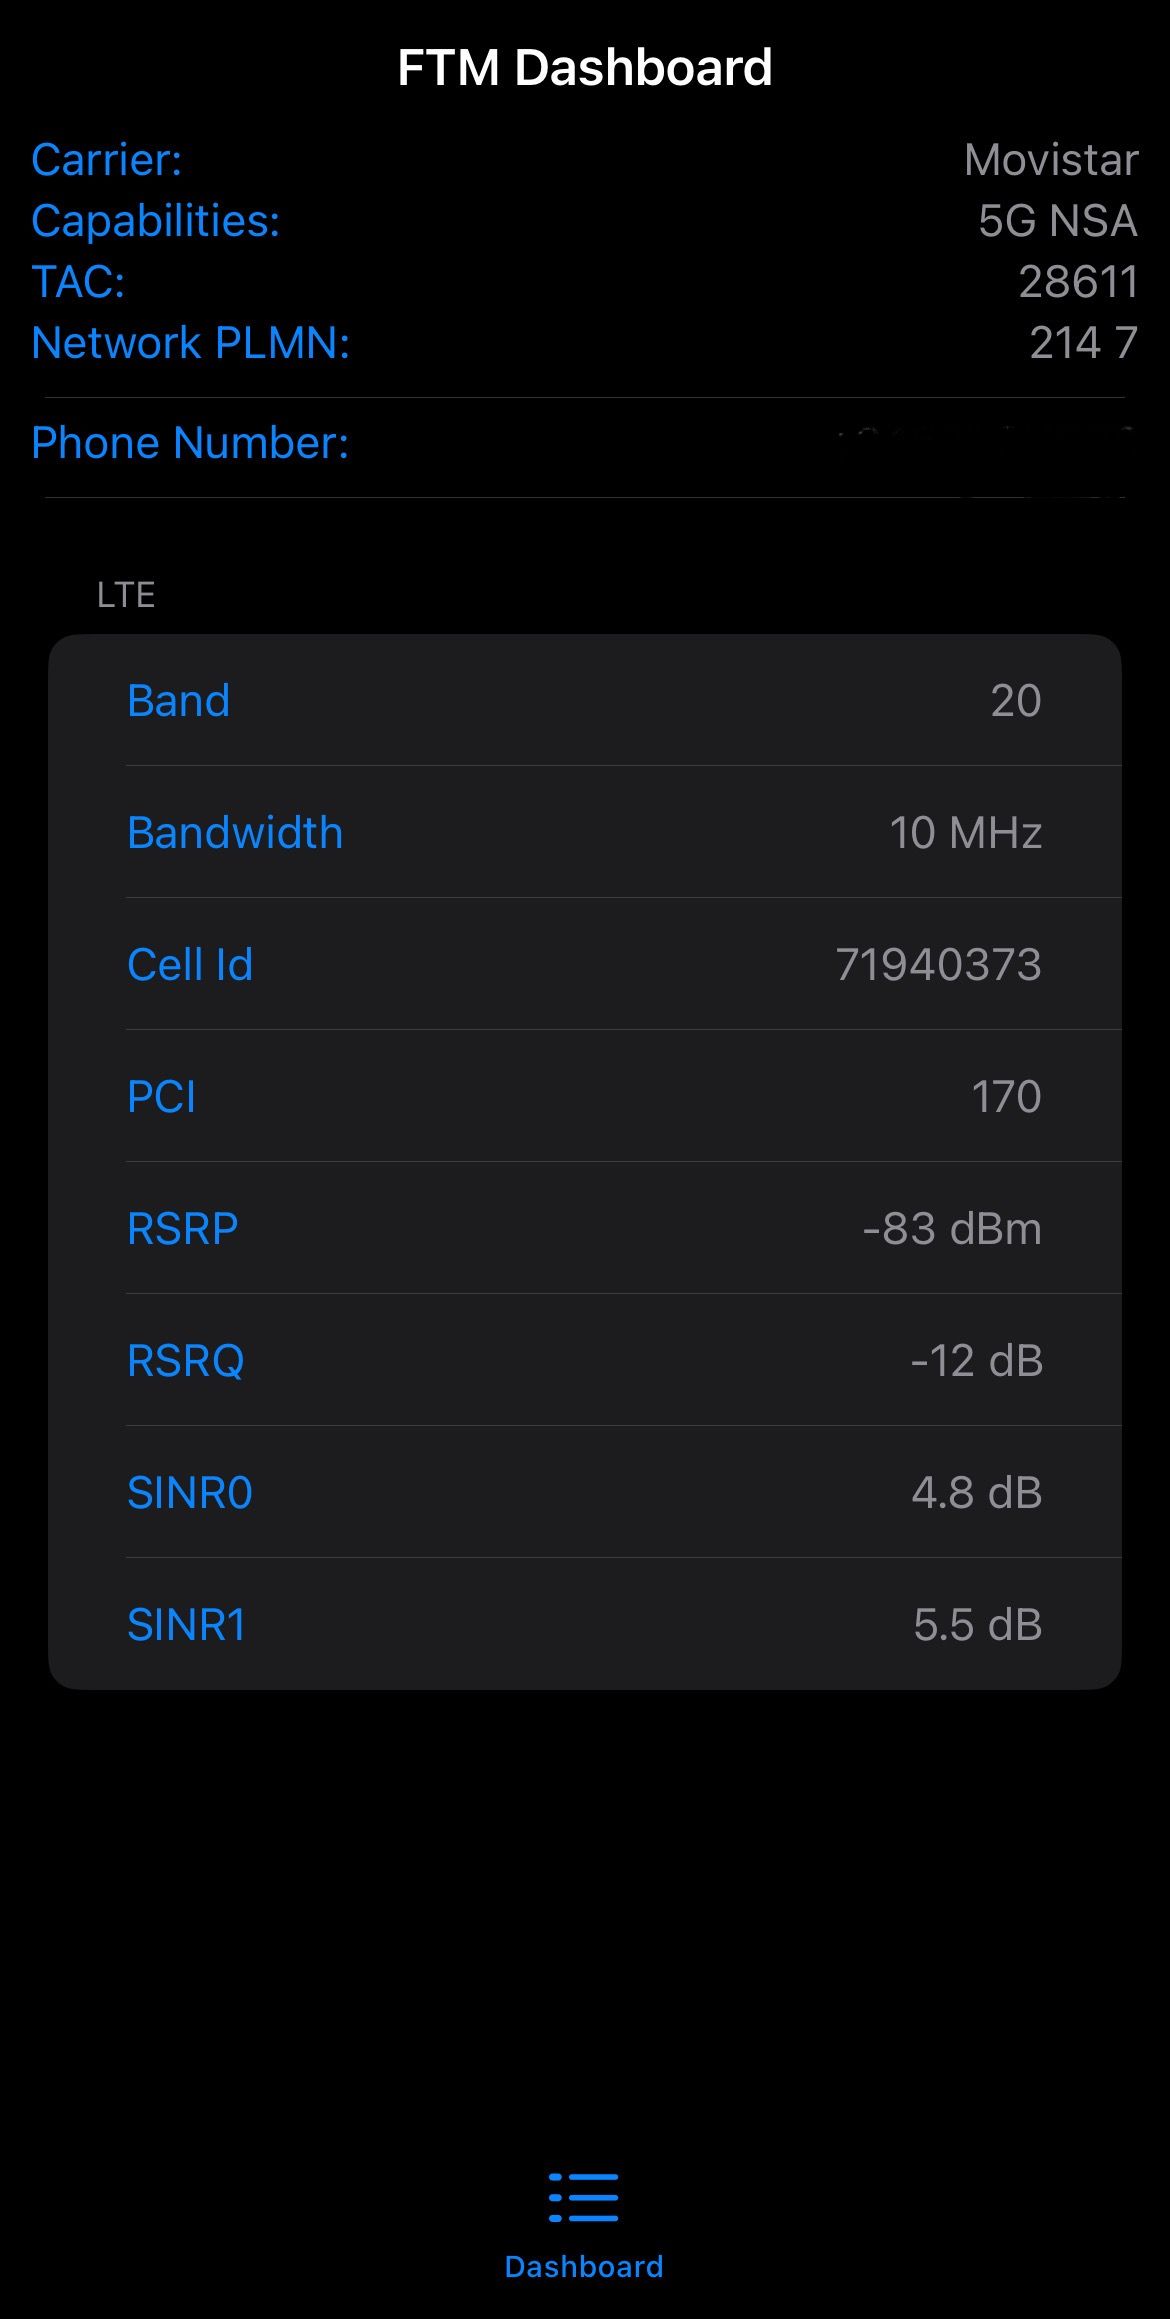Image resolution: width=1170 pixels, height=2319 pixels.
Task: Tap the Band row label
Action: click(x=179, y=700)
